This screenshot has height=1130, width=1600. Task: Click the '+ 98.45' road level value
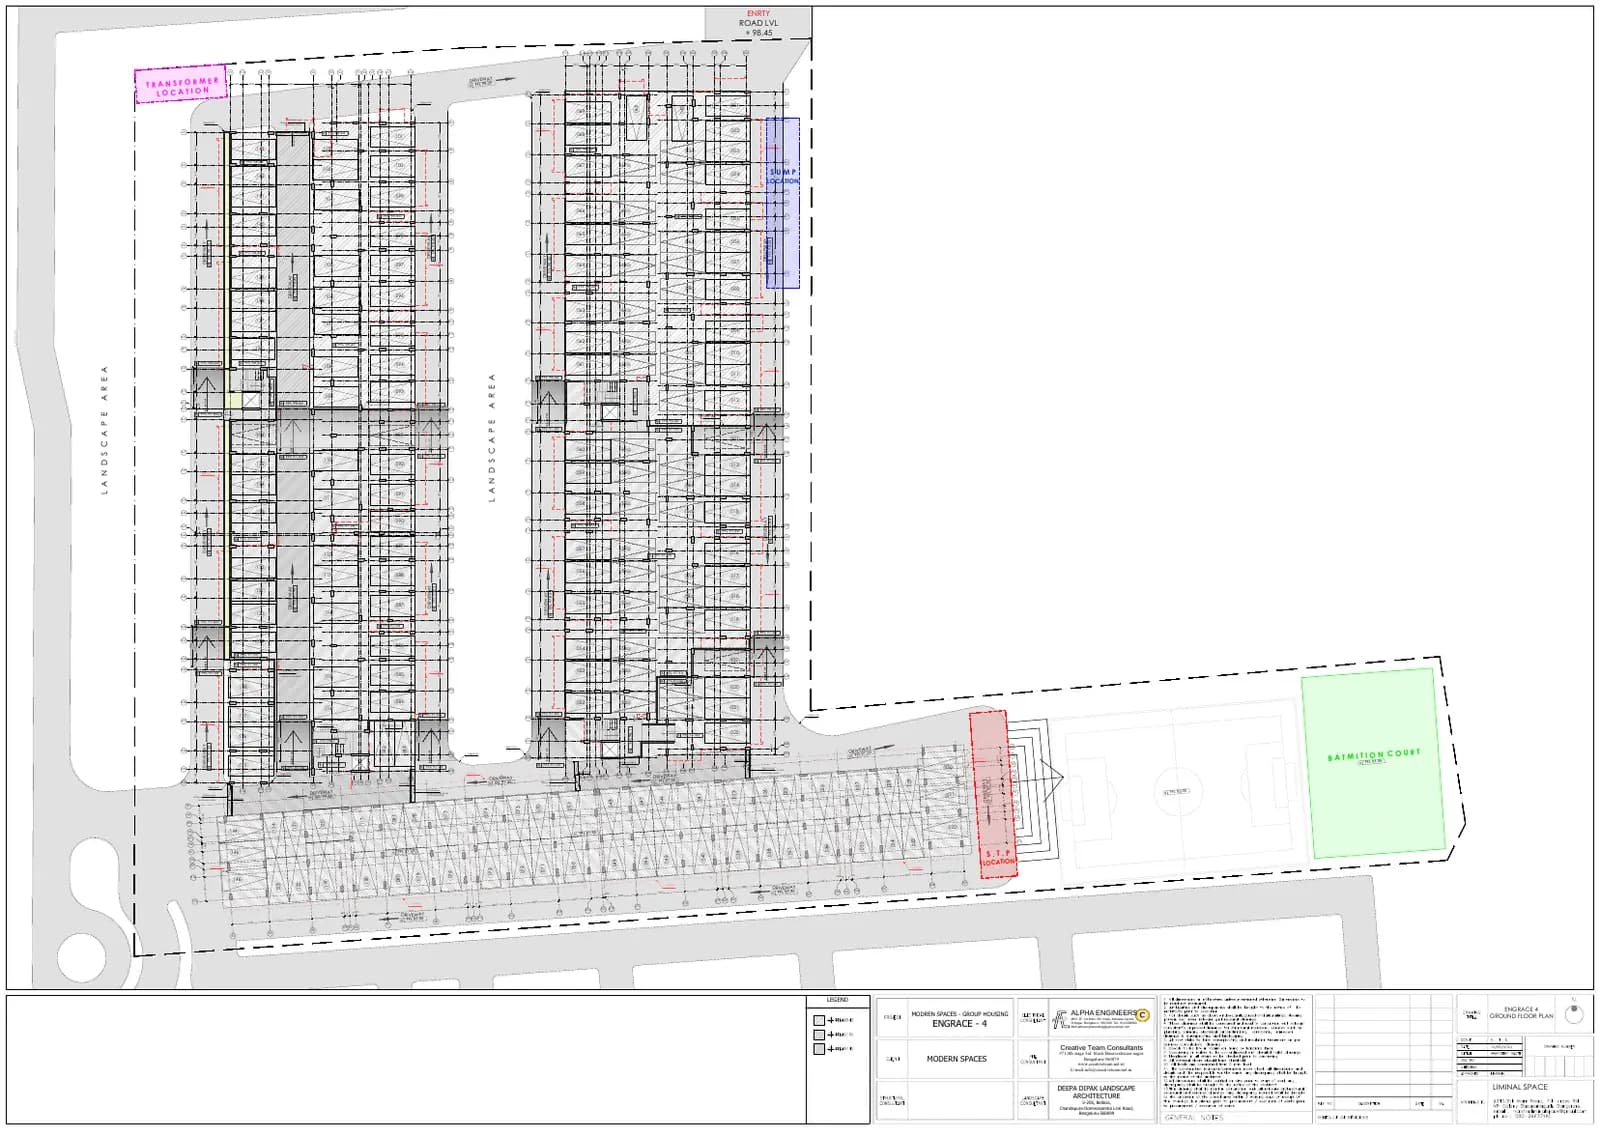[758, 33]
